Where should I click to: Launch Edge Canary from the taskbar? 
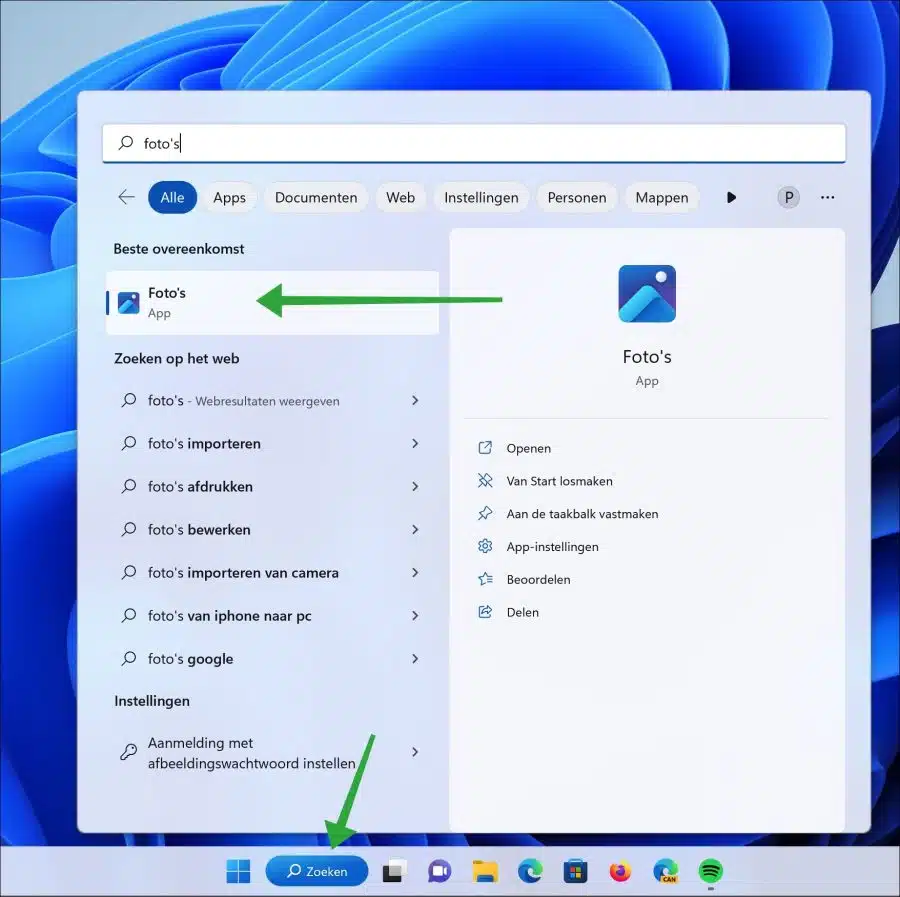(665, 871)
